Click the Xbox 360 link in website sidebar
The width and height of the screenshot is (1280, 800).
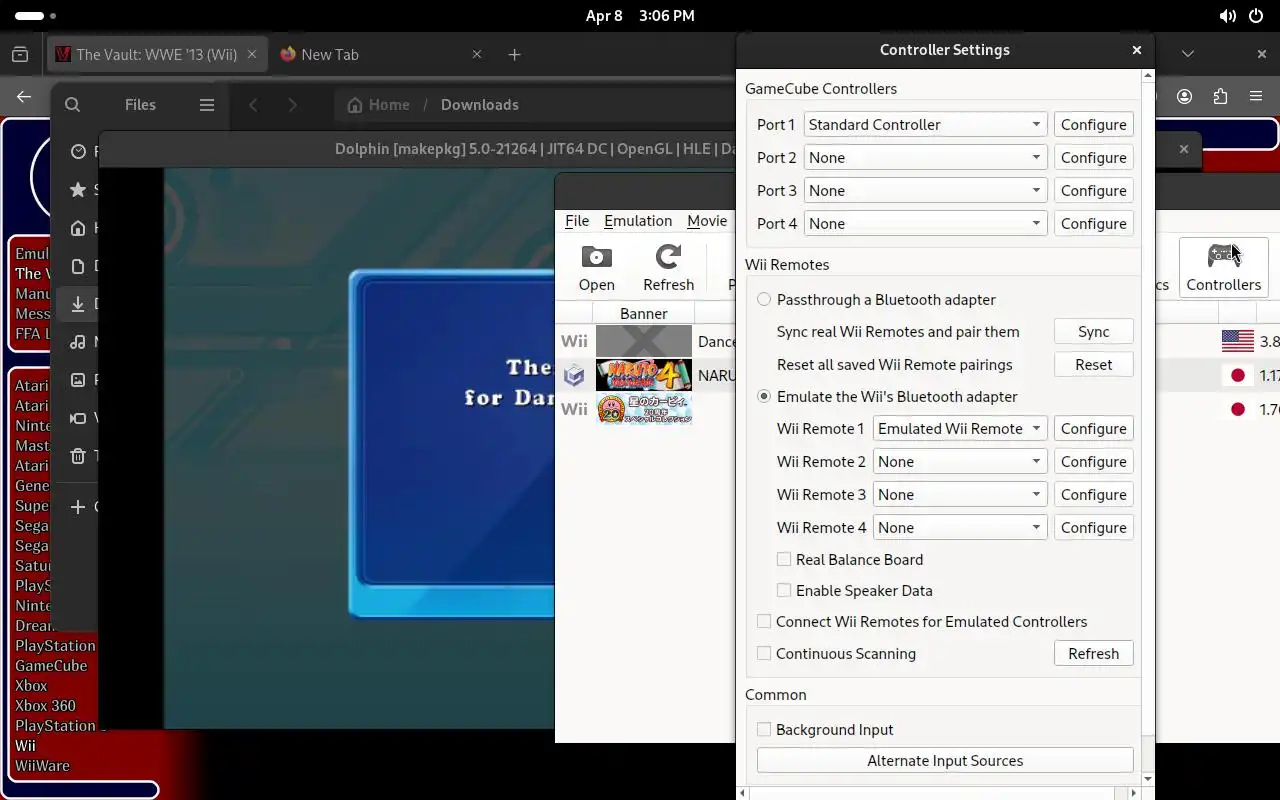45,705
